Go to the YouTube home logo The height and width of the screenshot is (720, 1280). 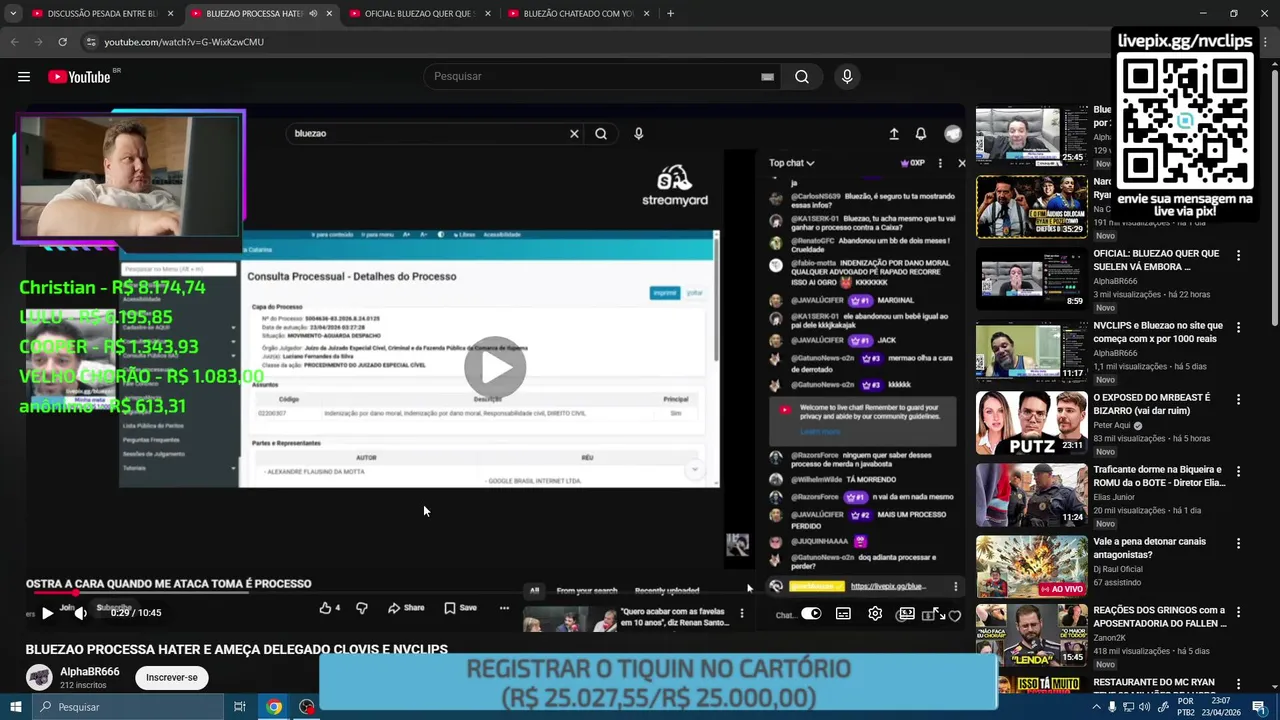[79, 77]
